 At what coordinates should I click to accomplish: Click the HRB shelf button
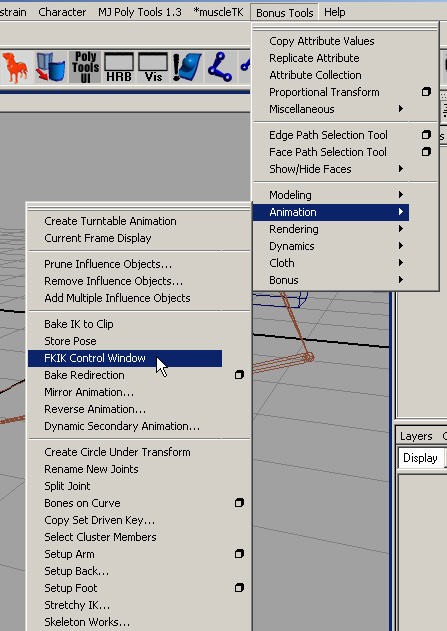coord(119,67)
